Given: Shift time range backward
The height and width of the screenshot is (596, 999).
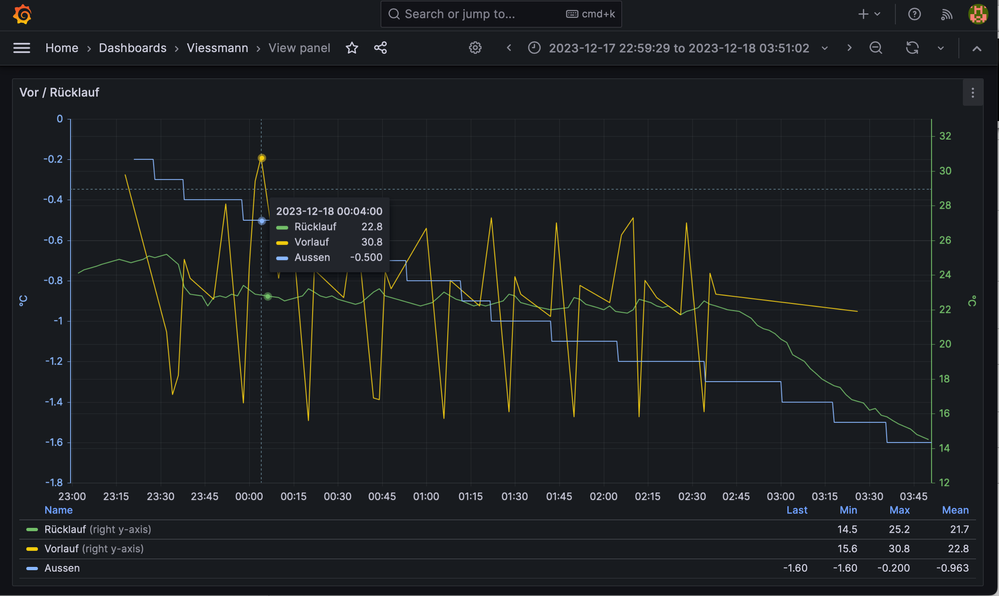Looking at the screenshot, I should tap(508, 48).
